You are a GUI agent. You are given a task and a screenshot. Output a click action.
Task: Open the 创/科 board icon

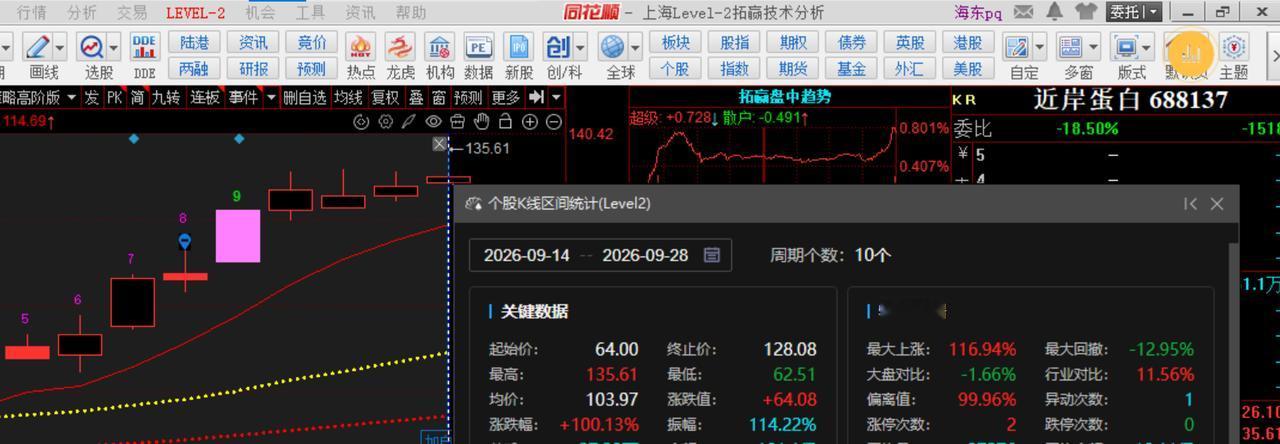[x=558, y=48]
